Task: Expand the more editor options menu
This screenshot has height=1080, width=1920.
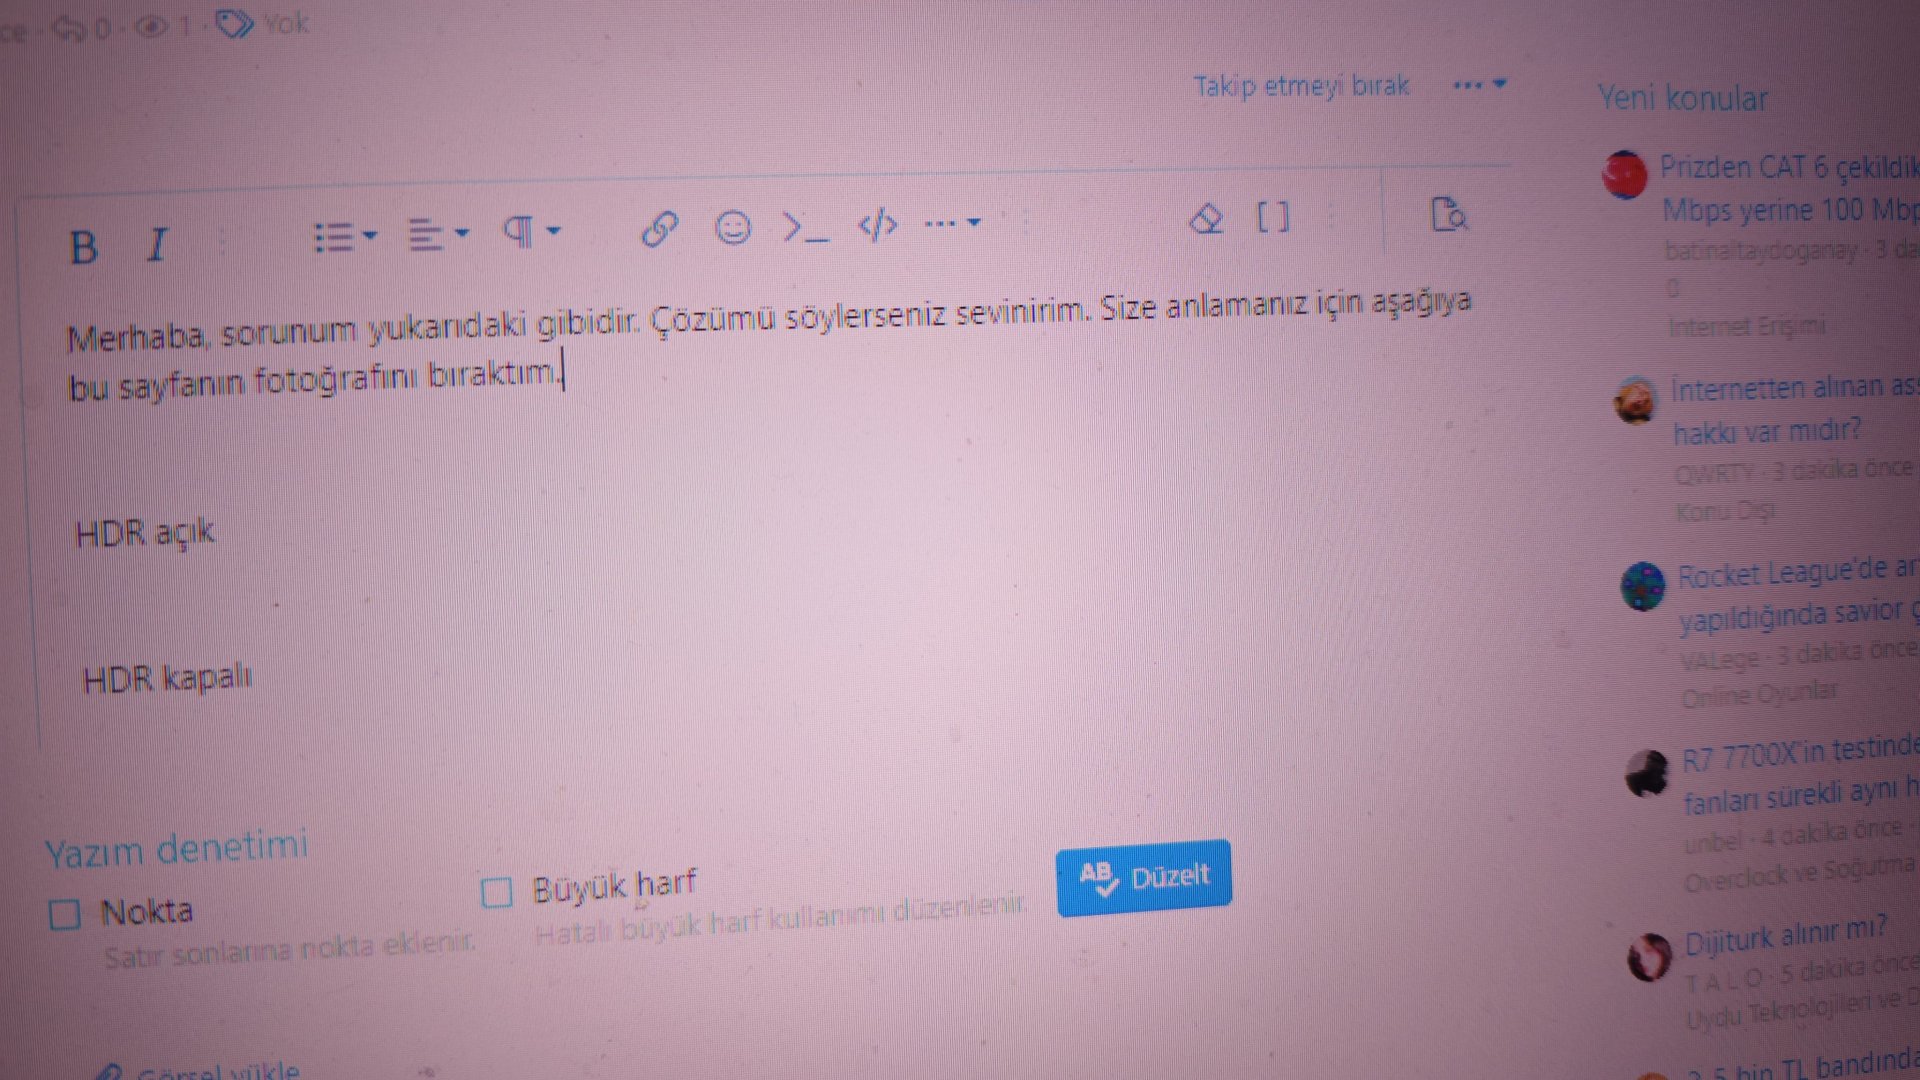Action: tap(951, 223)
